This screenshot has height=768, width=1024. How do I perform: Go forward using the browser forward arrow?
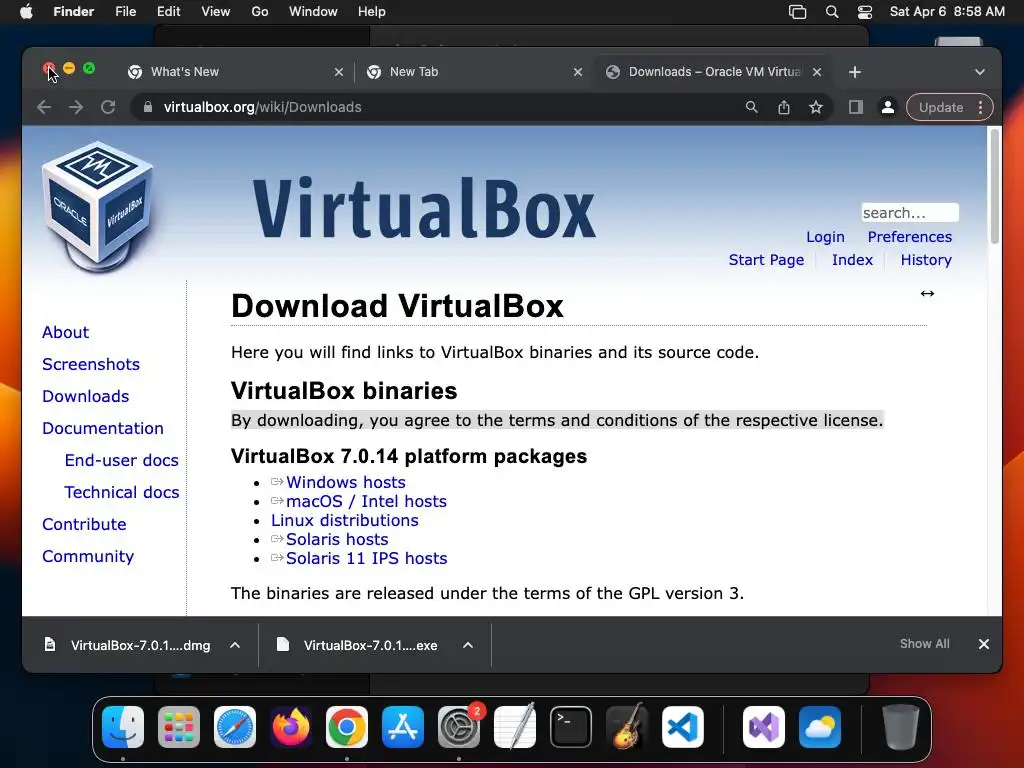click(x=76, y=107)
